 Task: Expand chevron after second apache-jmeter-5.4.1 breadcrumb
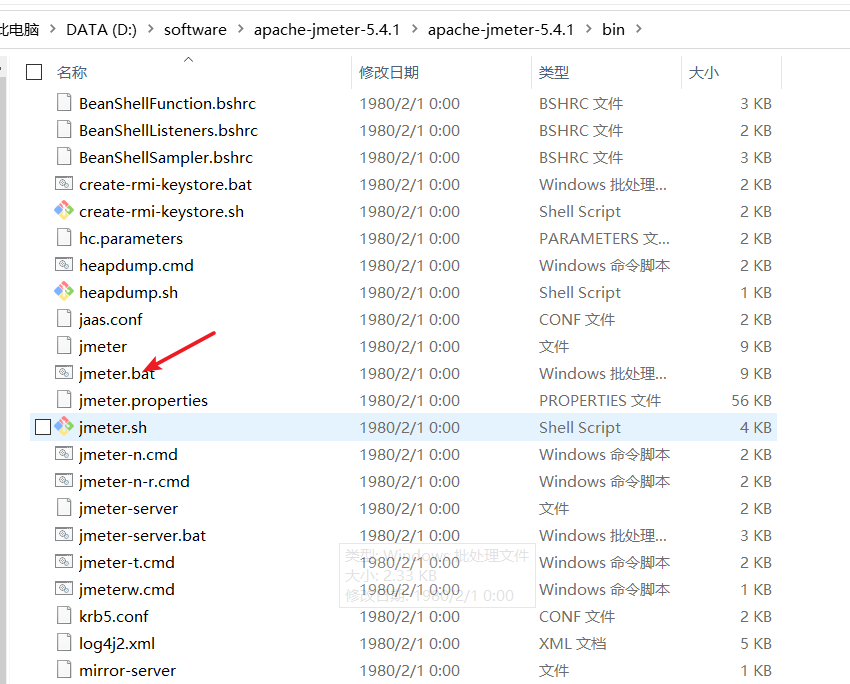click(589, 29)
